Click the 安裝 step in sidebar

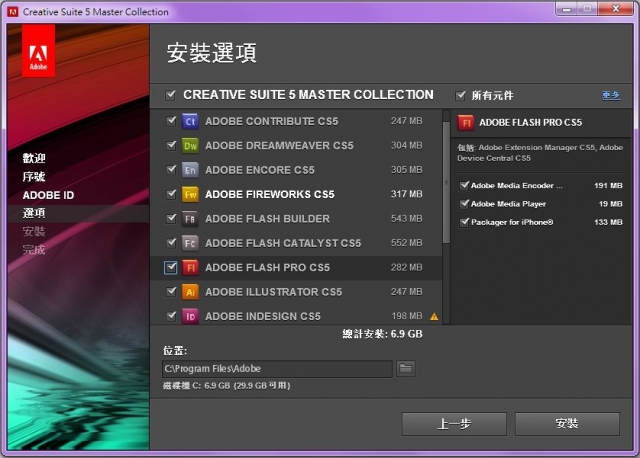(34, 231)
